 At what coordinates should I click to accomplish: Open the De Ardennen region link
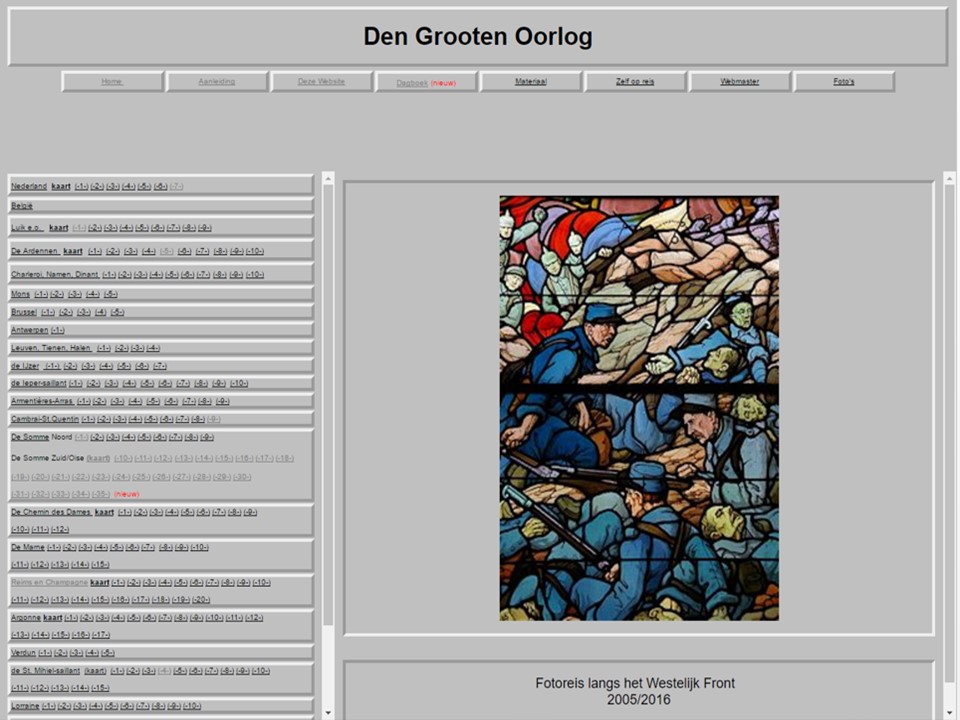coord(35,251)
